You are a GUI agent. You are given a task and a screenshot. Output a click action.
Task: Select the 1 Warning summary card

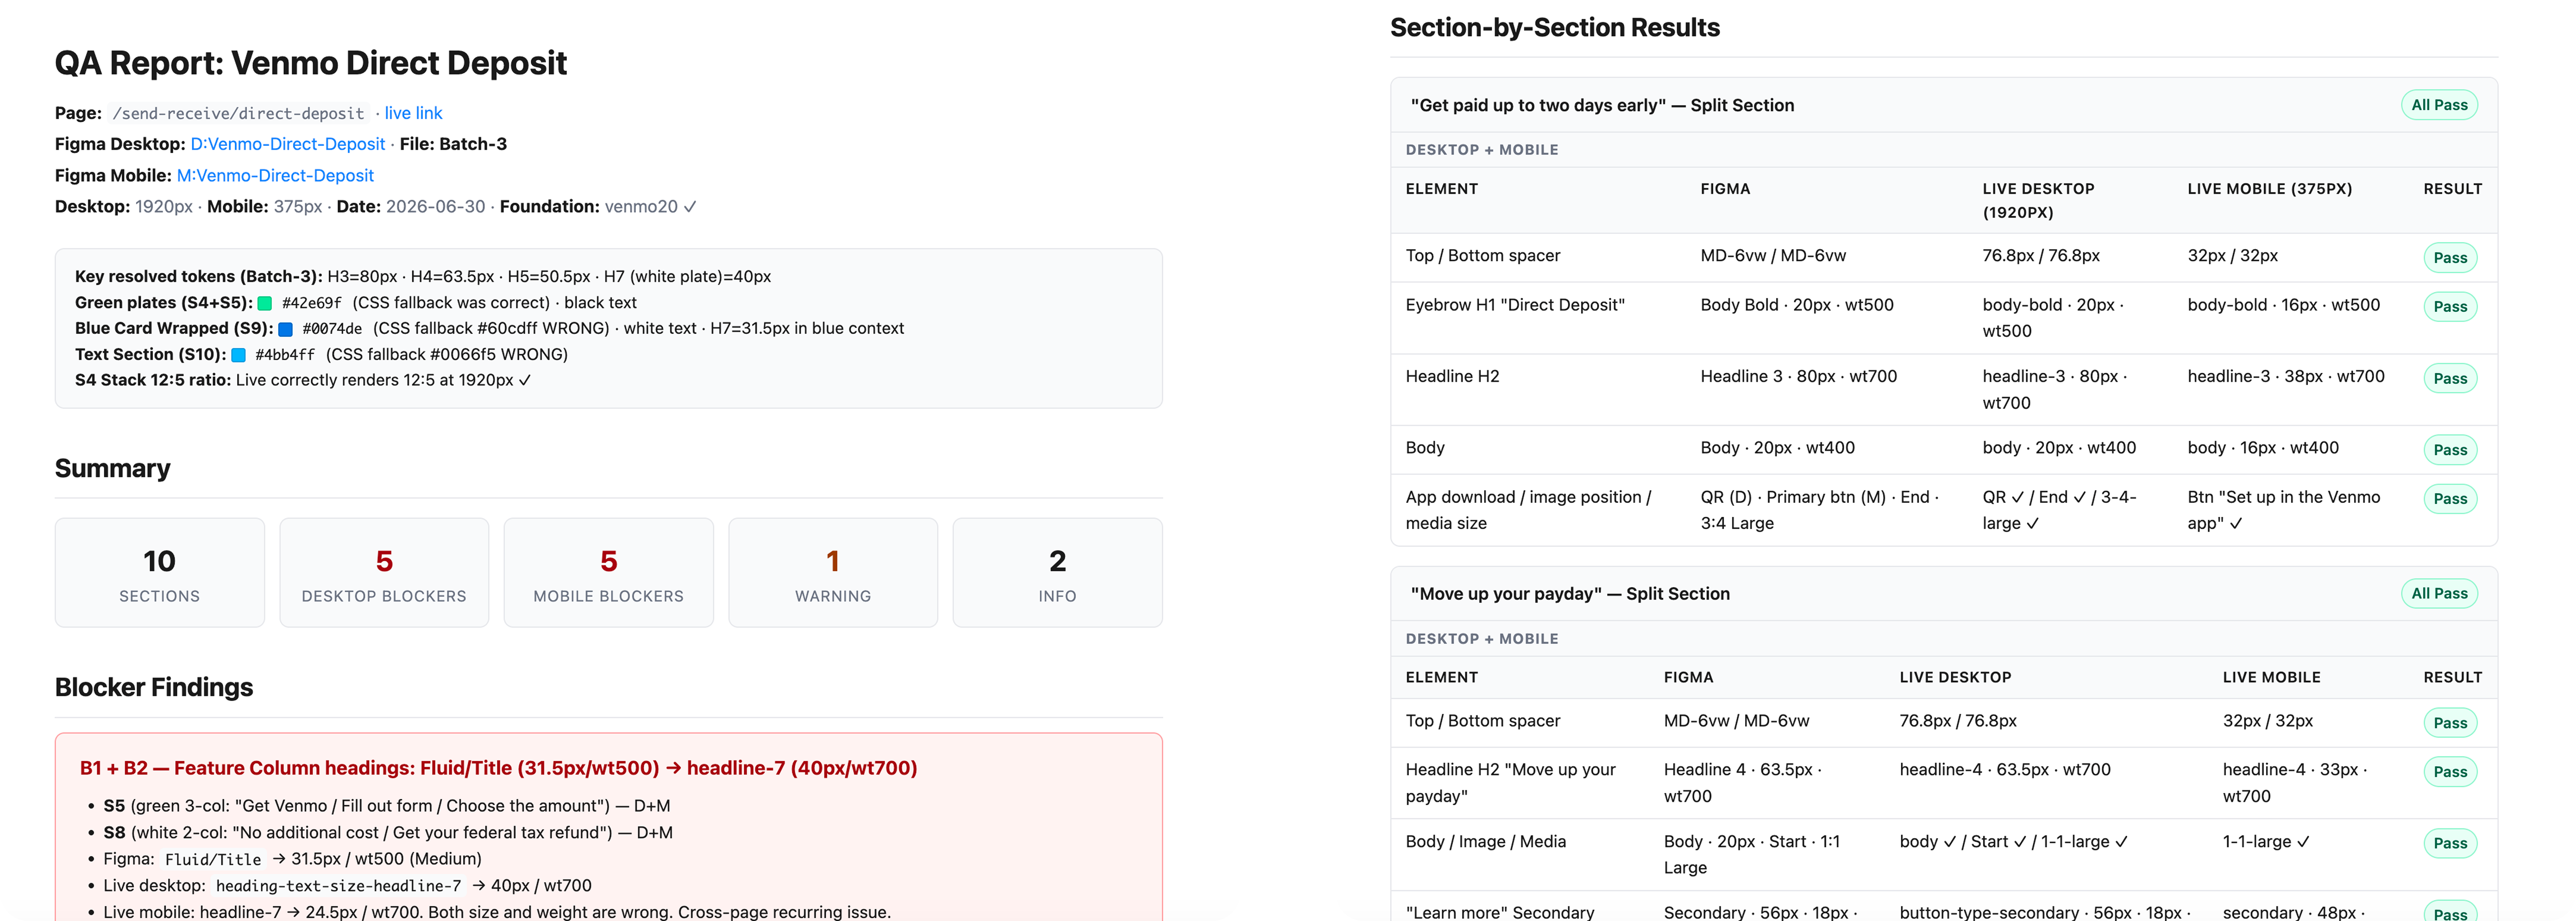click(x=833, y=573)
